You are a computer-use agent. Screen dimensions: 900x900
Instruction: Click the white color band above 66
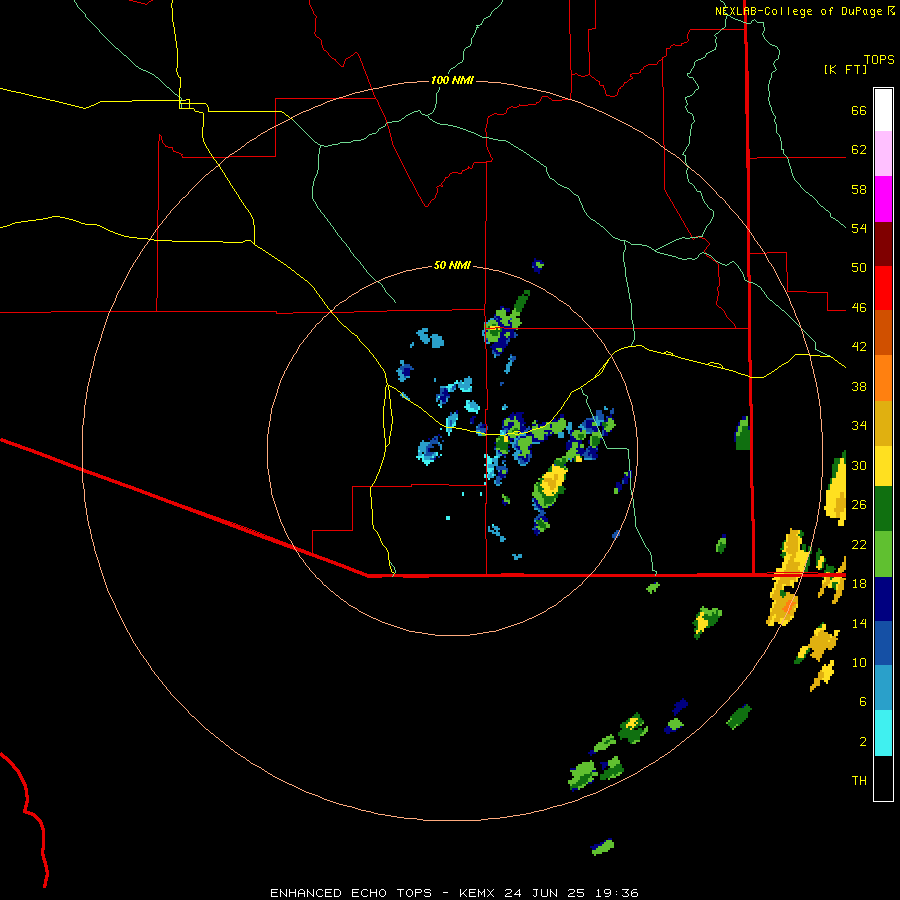(883, 110)
